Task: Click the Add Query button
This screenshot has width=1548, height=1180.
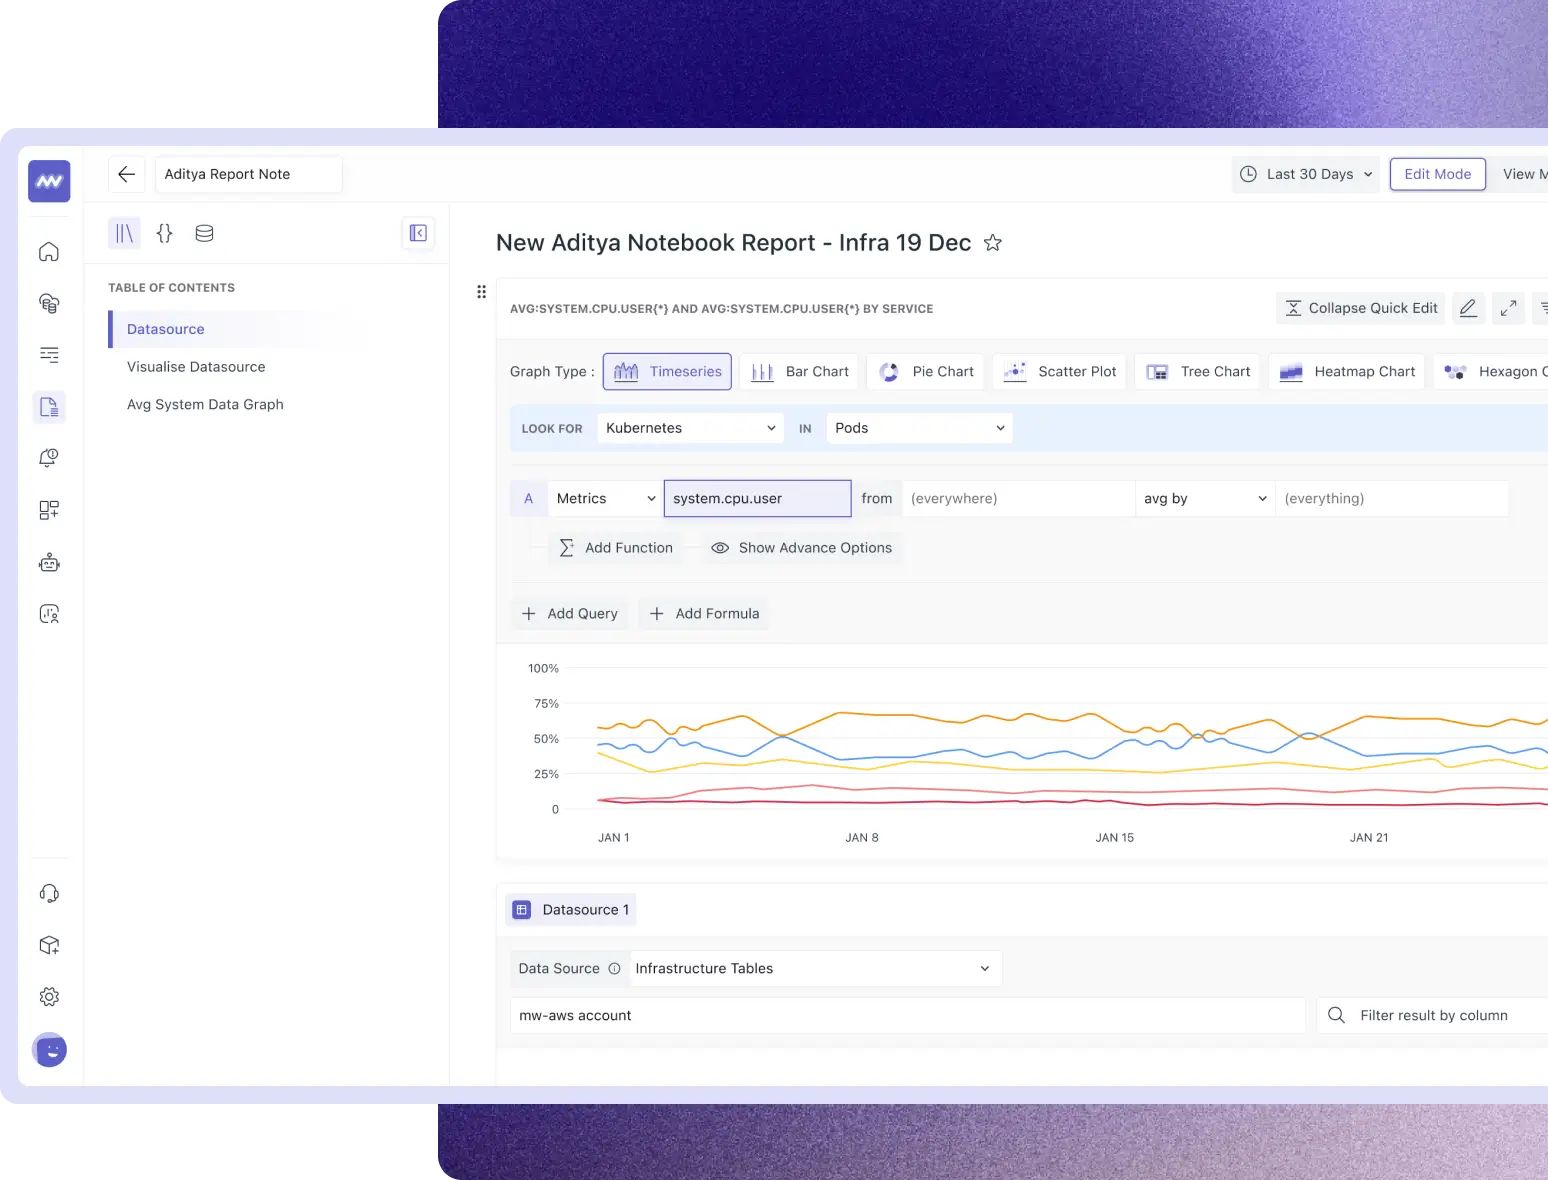Action: point(570,614)
